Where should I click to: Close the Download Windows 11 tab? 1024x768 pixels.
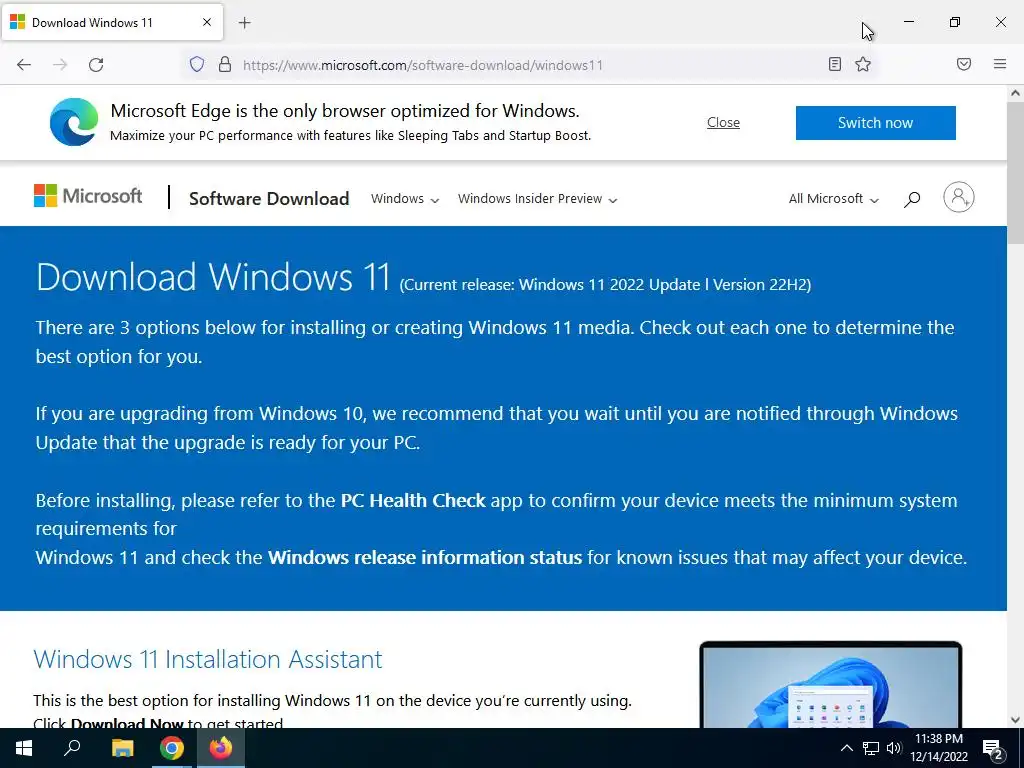click(207, 22)
